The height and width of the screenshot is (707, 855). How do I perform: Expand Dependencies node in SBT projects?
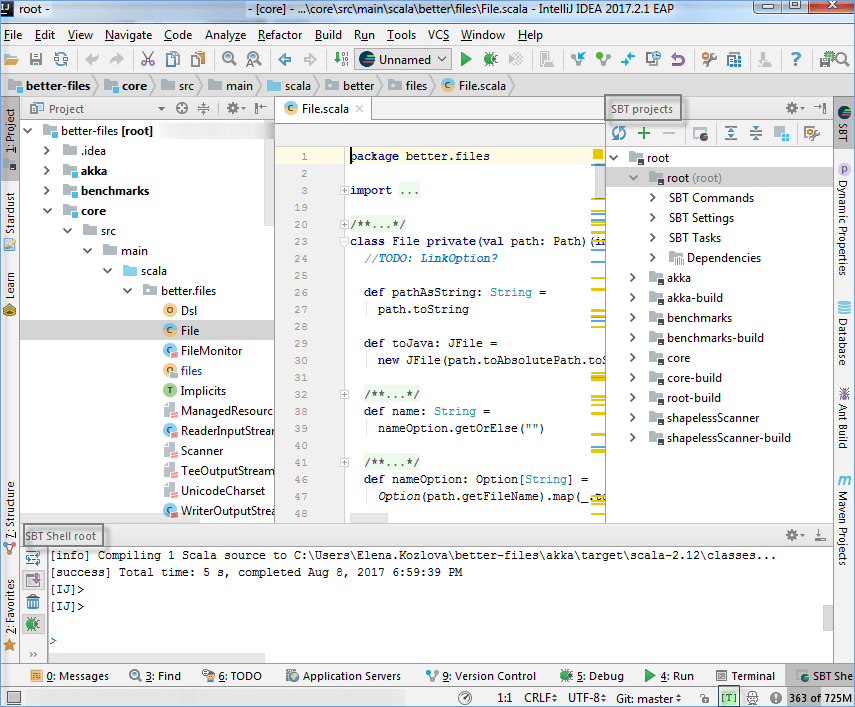pyautogui.click(x=653, y=257)
